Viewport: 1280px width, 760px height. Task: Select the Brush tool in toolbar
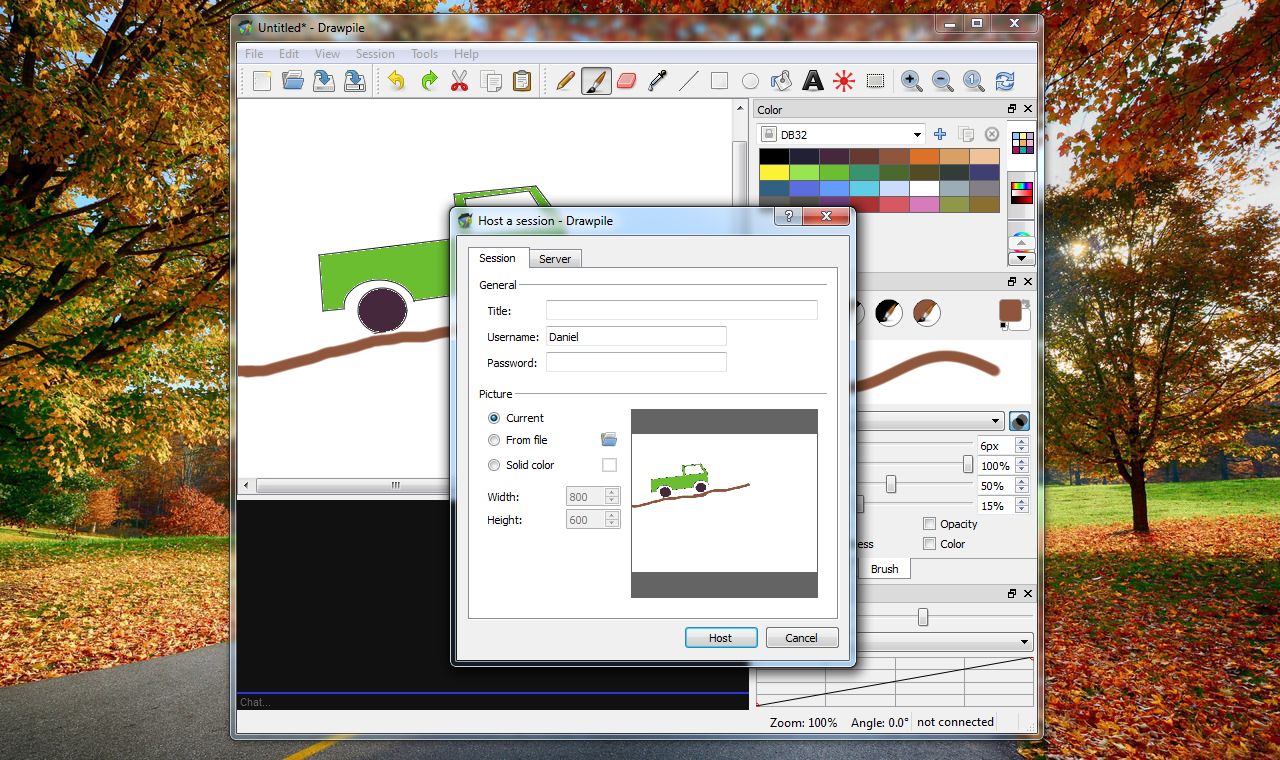[x=596, y=81]
